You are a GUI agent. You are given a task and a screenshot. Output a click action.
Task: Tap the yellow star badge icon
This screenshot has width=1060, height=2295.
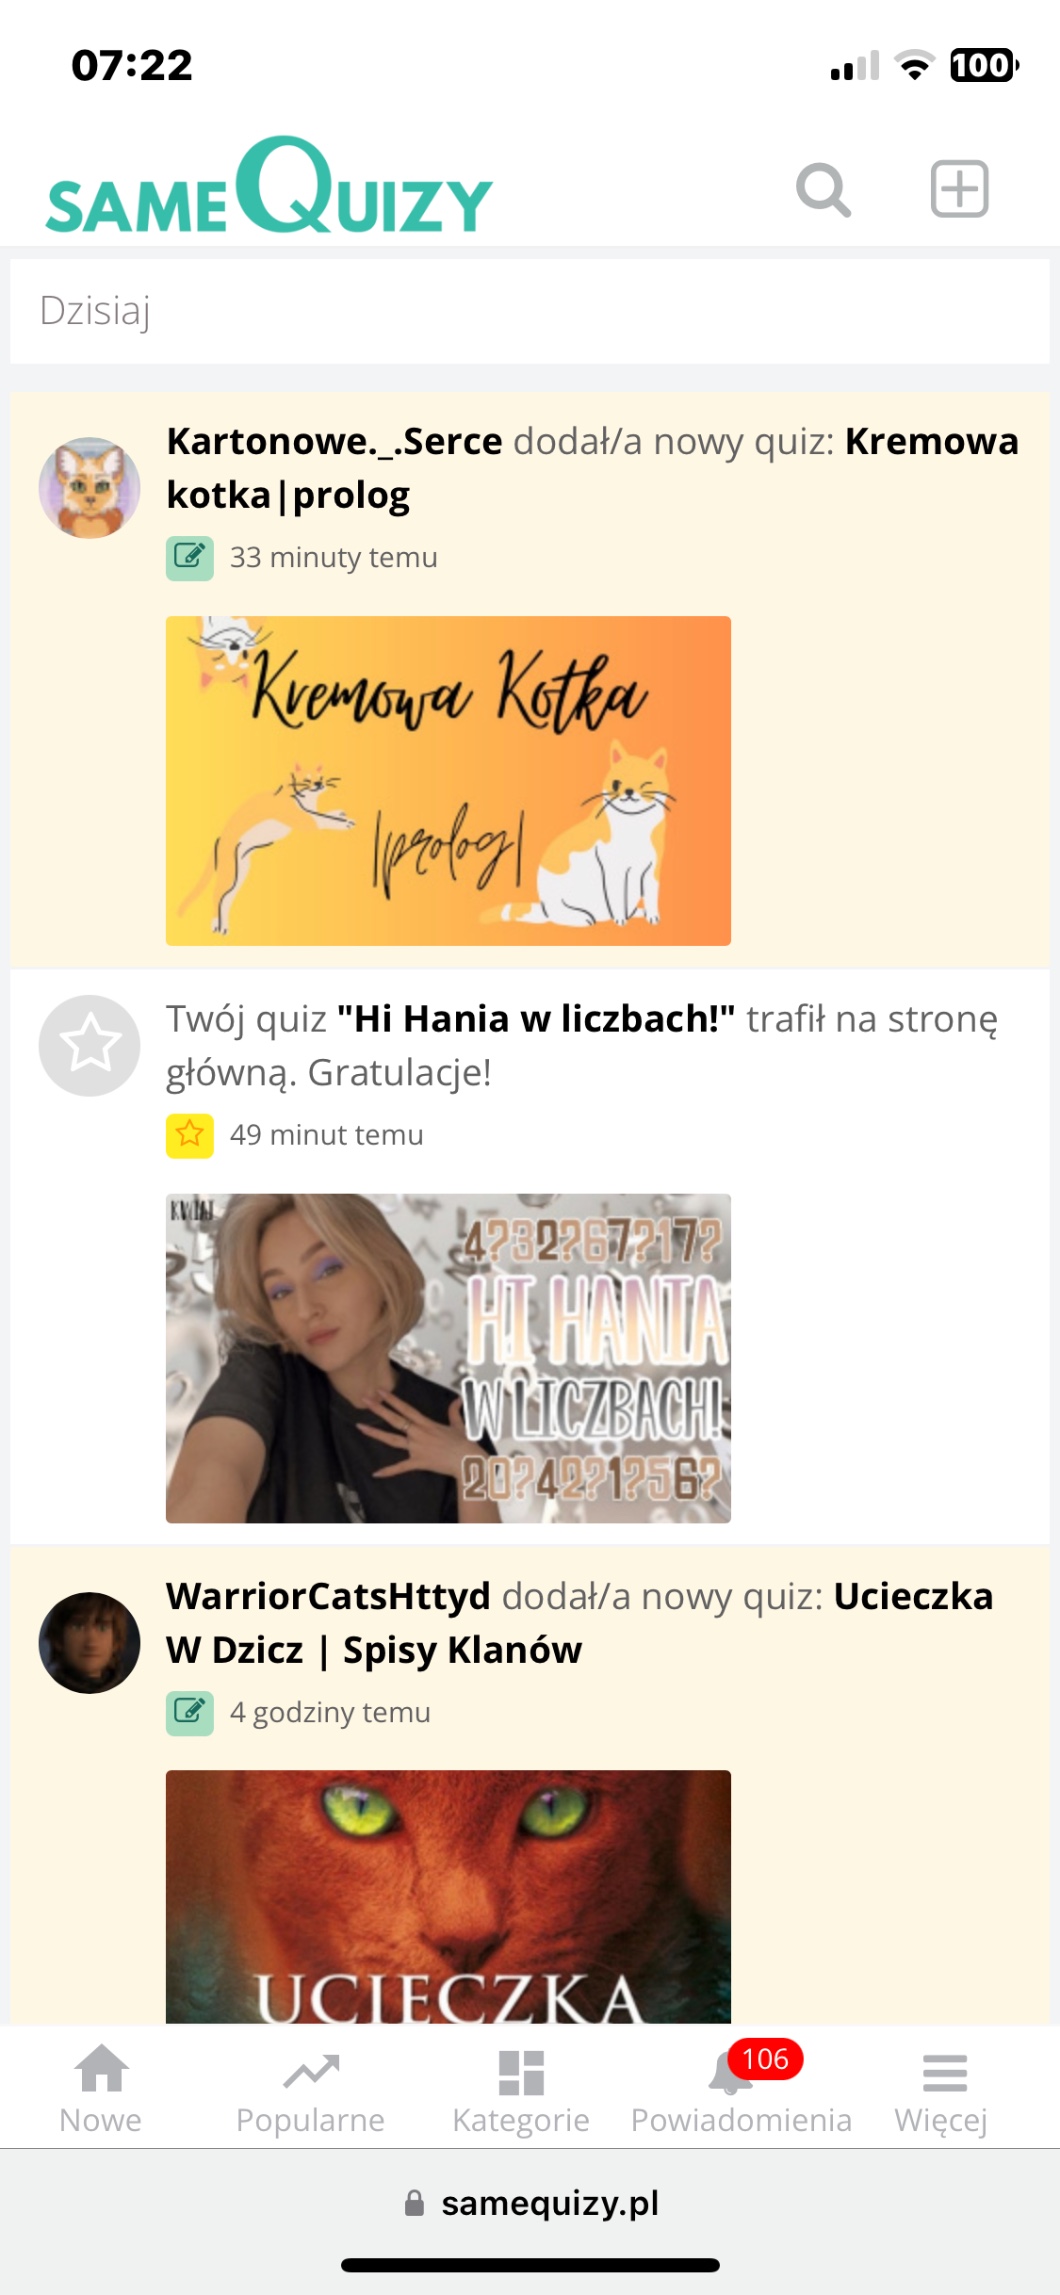[x=190, y=1135]
